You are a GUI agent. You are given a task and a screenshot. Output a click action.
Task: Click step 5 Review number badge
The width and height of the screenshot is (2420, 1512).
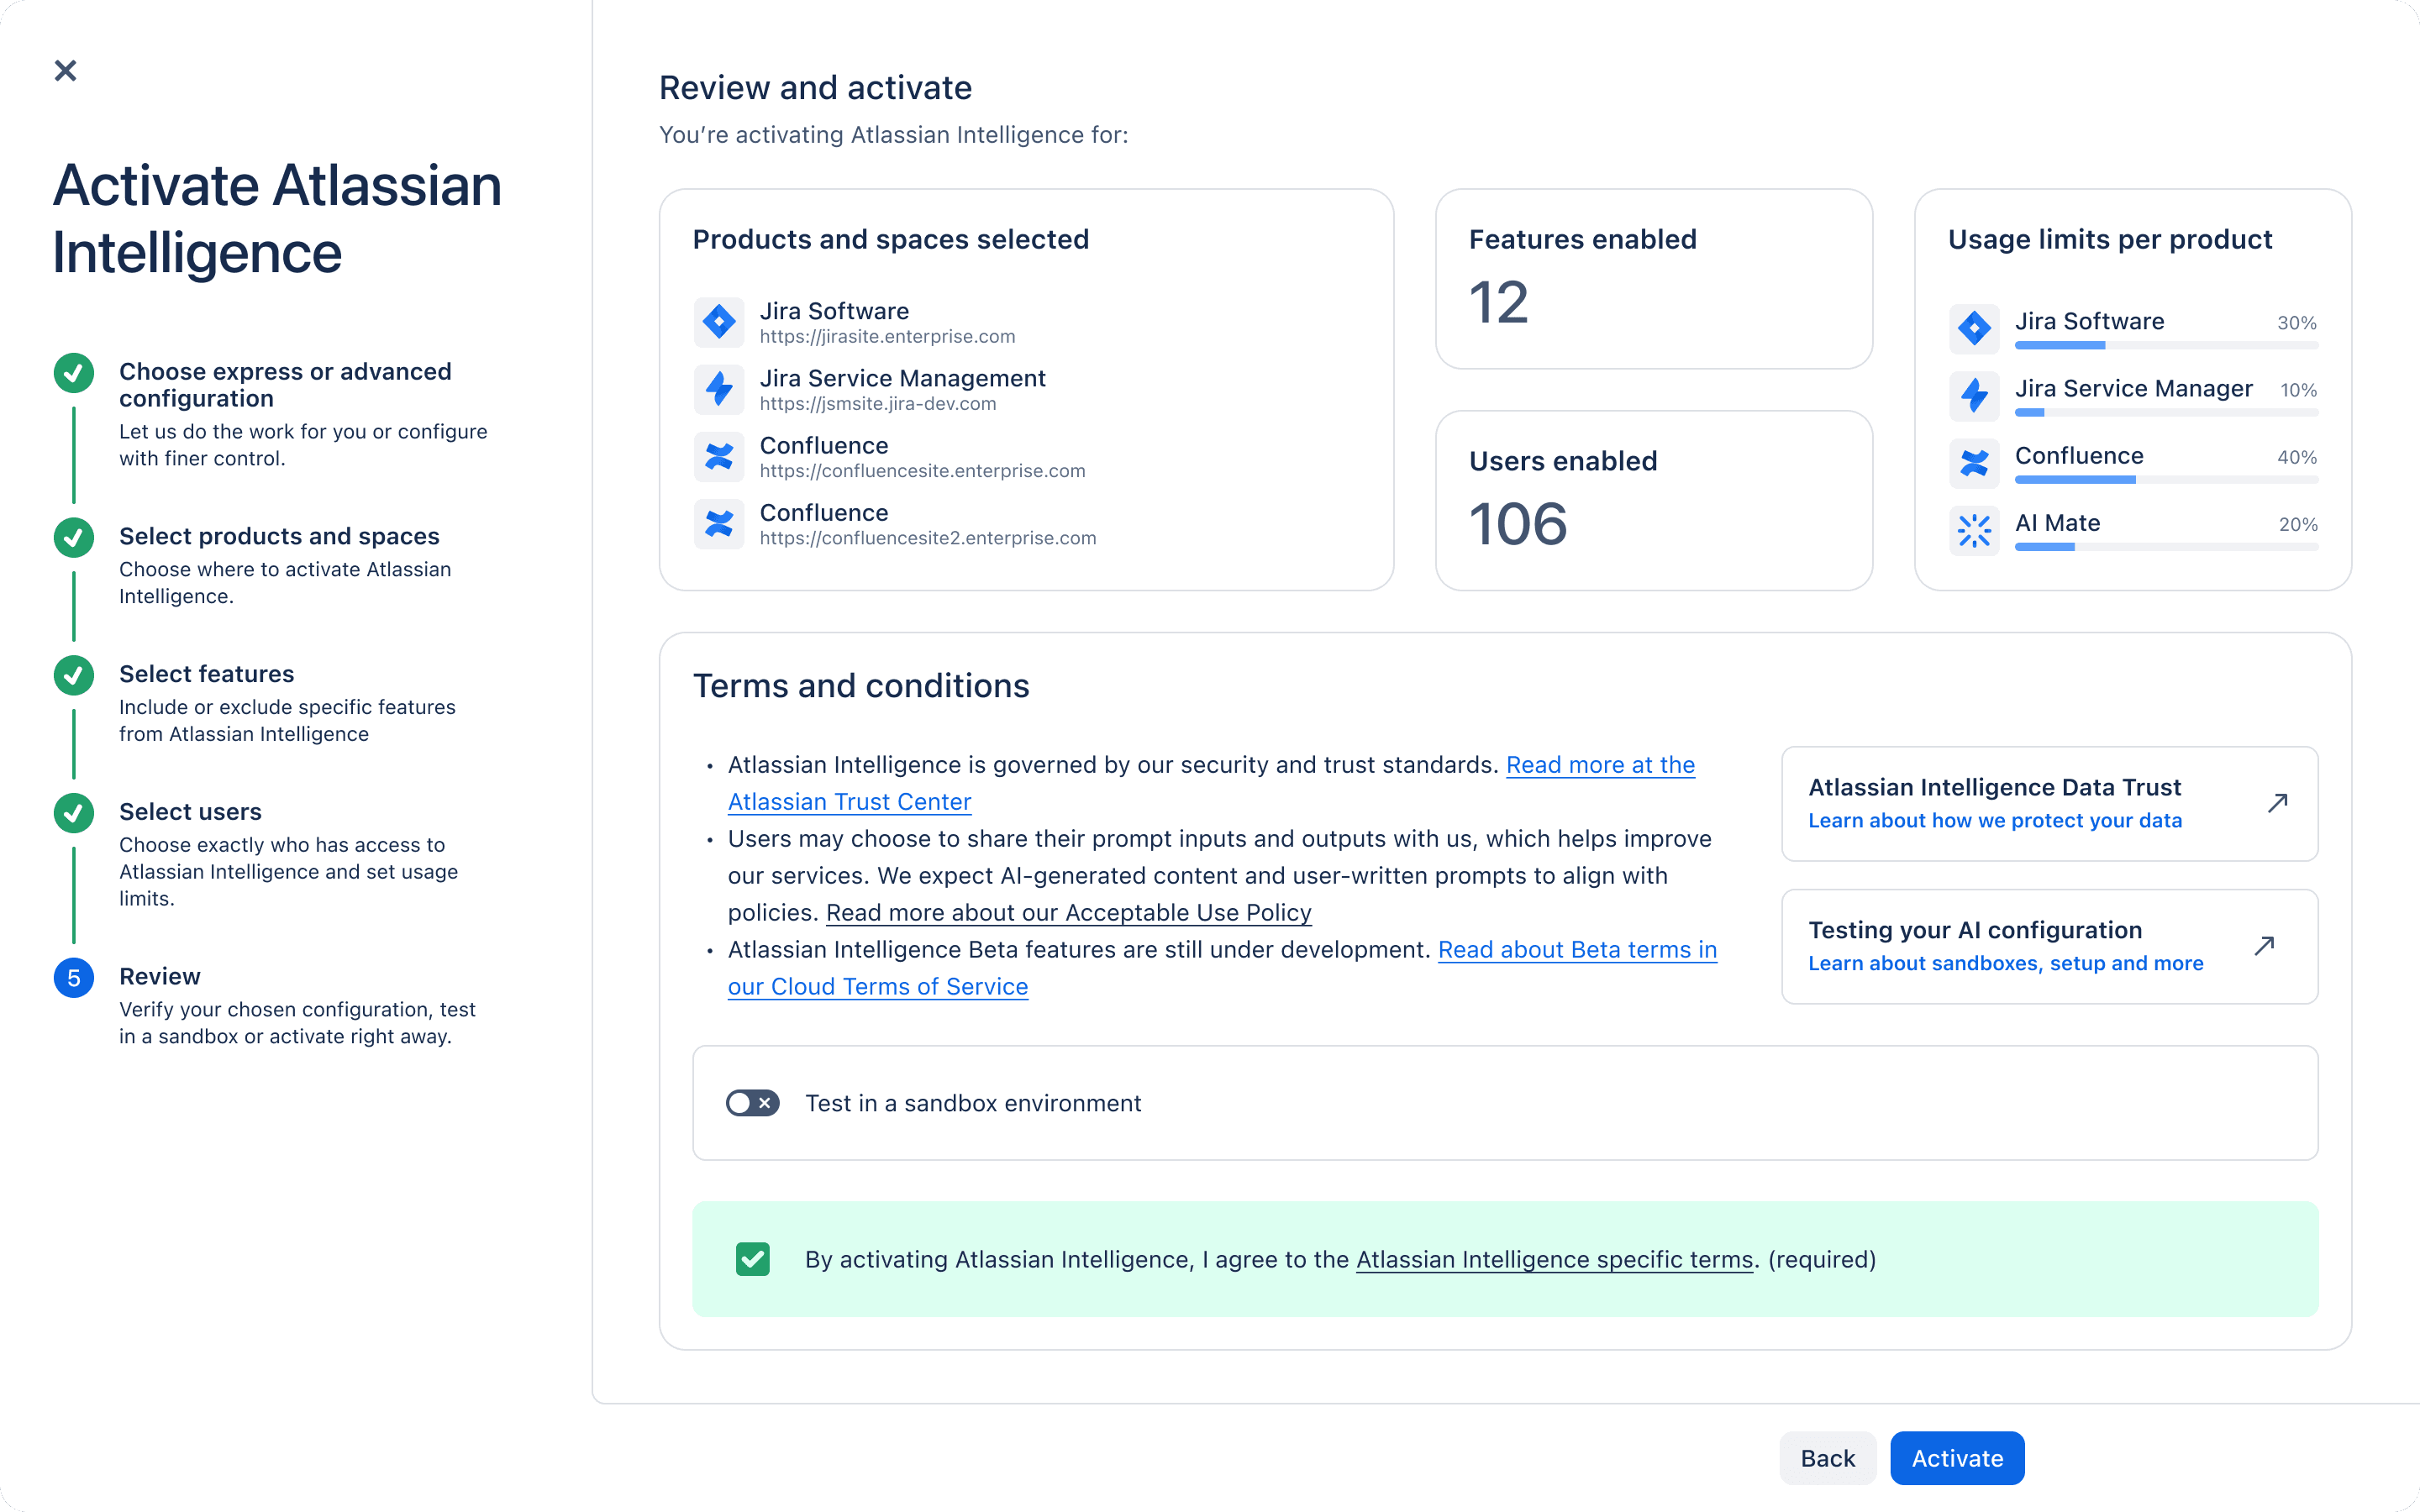click(x=74, y=978)
